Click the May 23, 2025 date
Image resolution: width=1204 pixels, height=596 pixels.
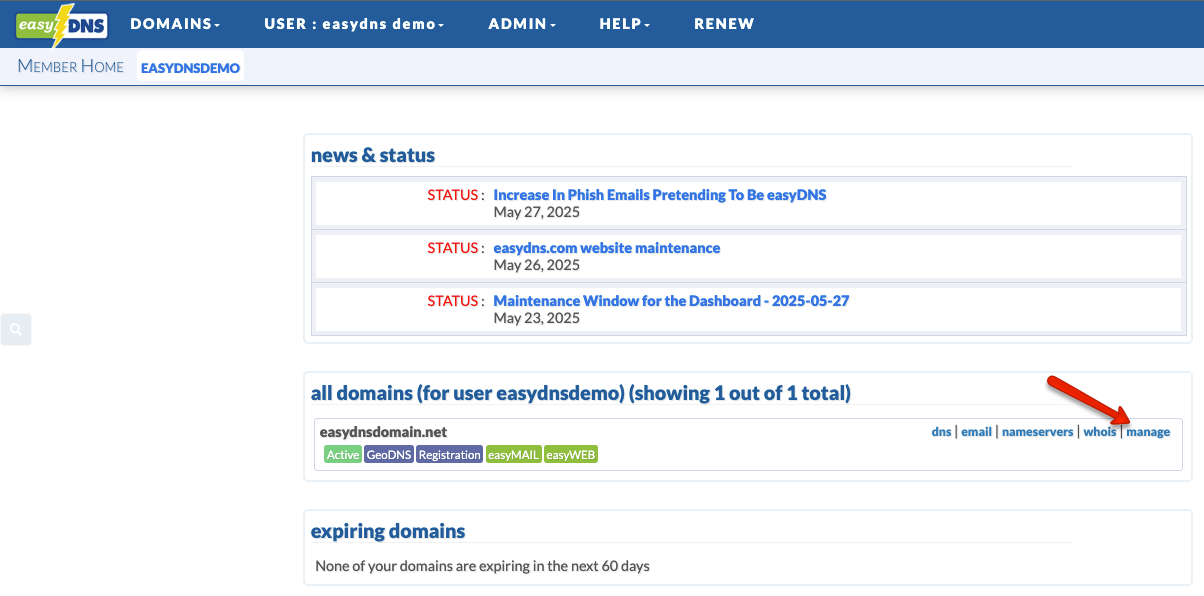point(536,318)
